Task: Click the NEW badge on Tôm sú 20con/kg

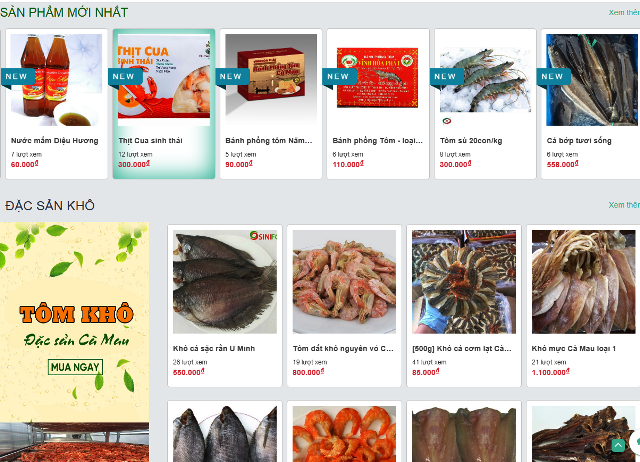Action: (x=447, y=77)
